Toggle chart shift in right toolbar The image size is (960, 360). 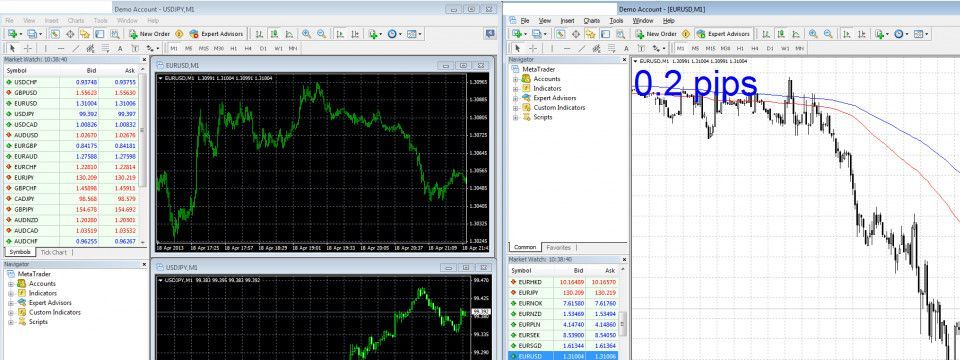[863, 34]
